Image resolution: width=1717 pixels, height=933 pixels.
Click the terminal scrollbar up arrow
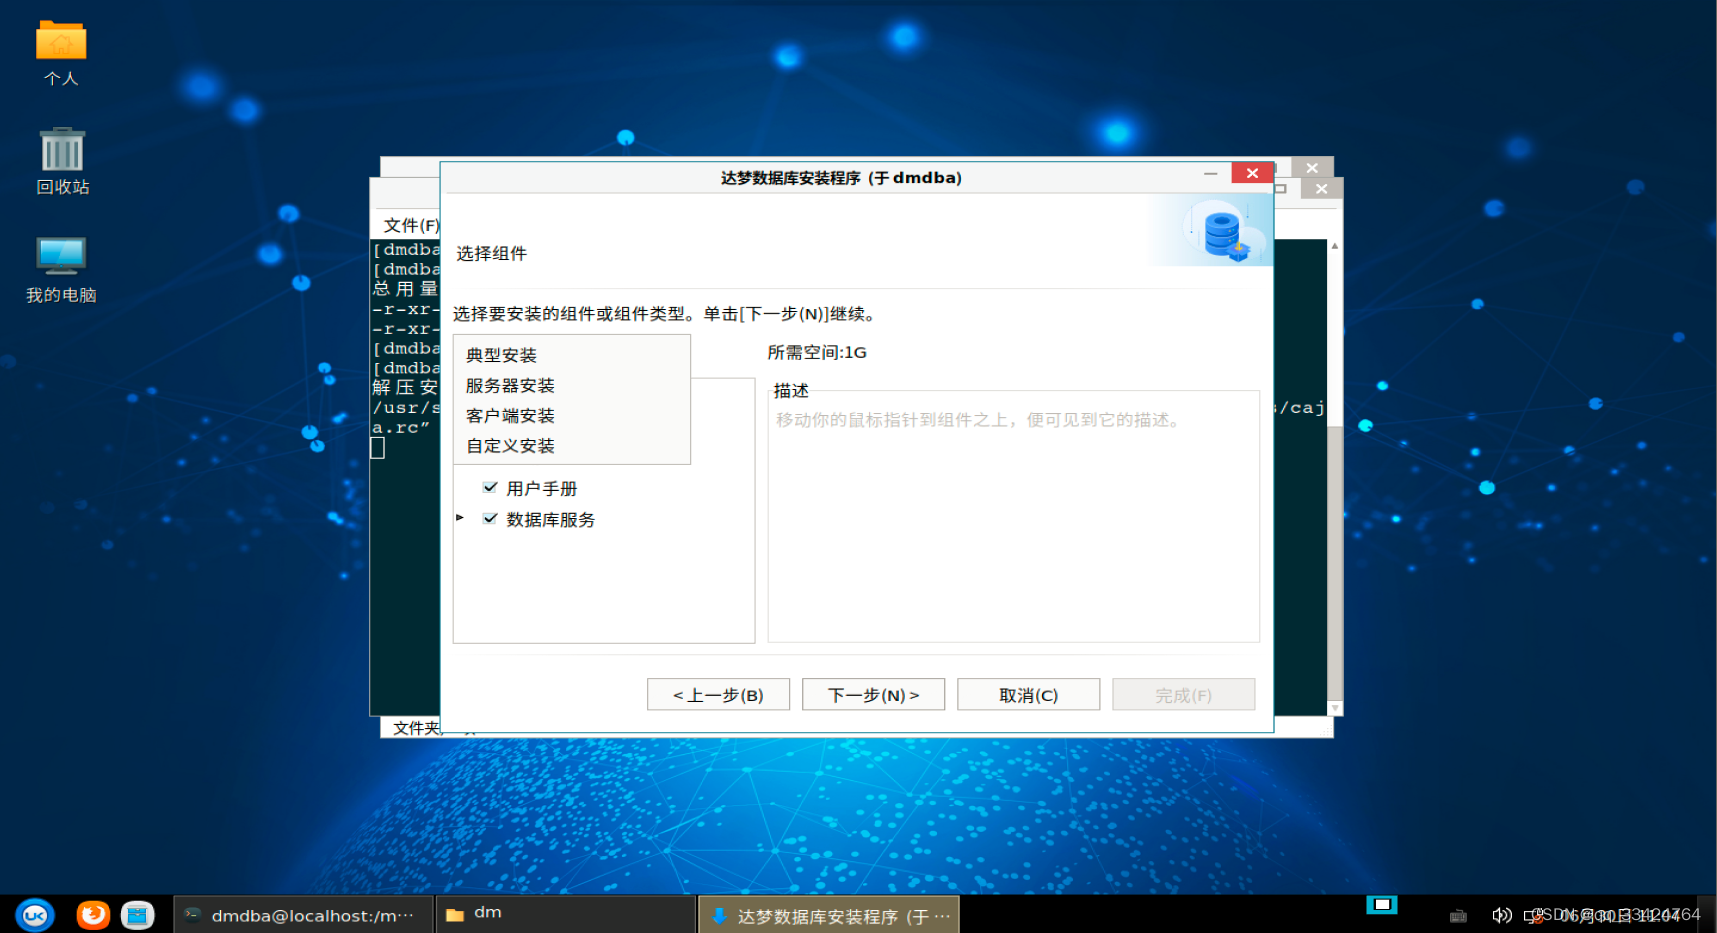[x=1335, y=245]
